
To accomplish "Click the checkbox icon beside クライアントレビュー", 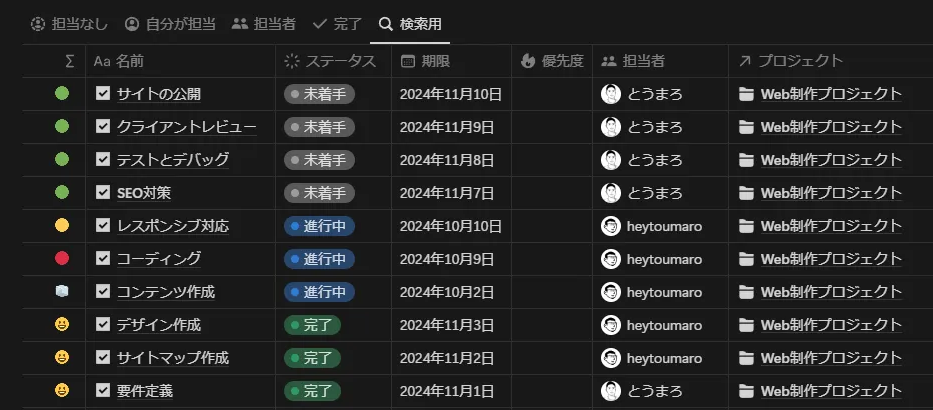I will pyautogui.click(x=103, y=126).
